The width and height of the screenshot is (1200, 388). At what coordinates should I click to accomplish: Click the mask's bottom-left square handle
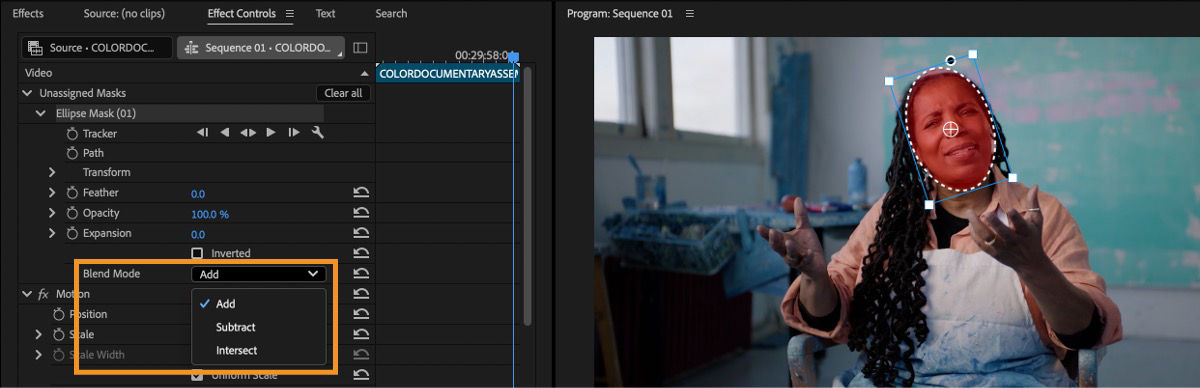928,204
